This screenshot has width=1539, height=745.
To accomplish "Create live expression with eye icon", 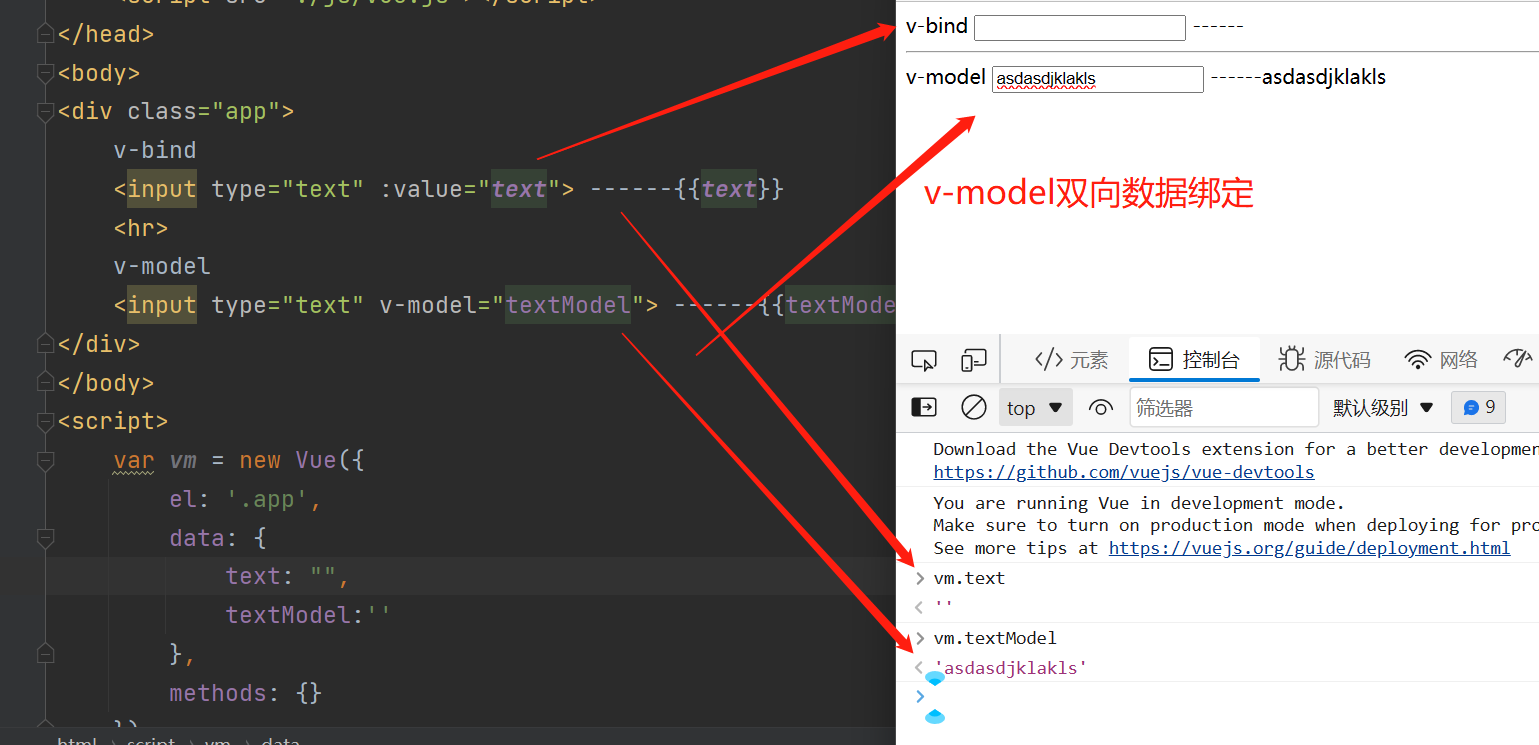I will pos(1101,407).
